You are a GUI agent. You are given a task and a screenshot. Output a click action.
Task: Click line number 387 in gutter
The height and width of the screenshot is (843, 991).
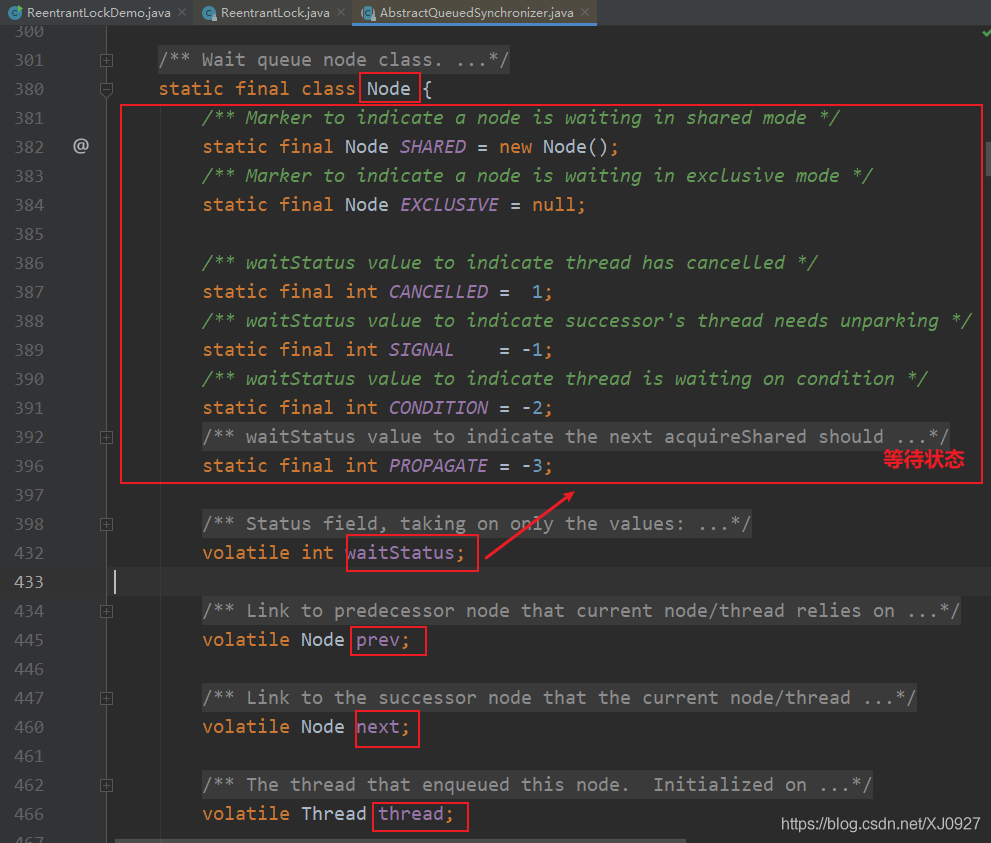(29, 292)
